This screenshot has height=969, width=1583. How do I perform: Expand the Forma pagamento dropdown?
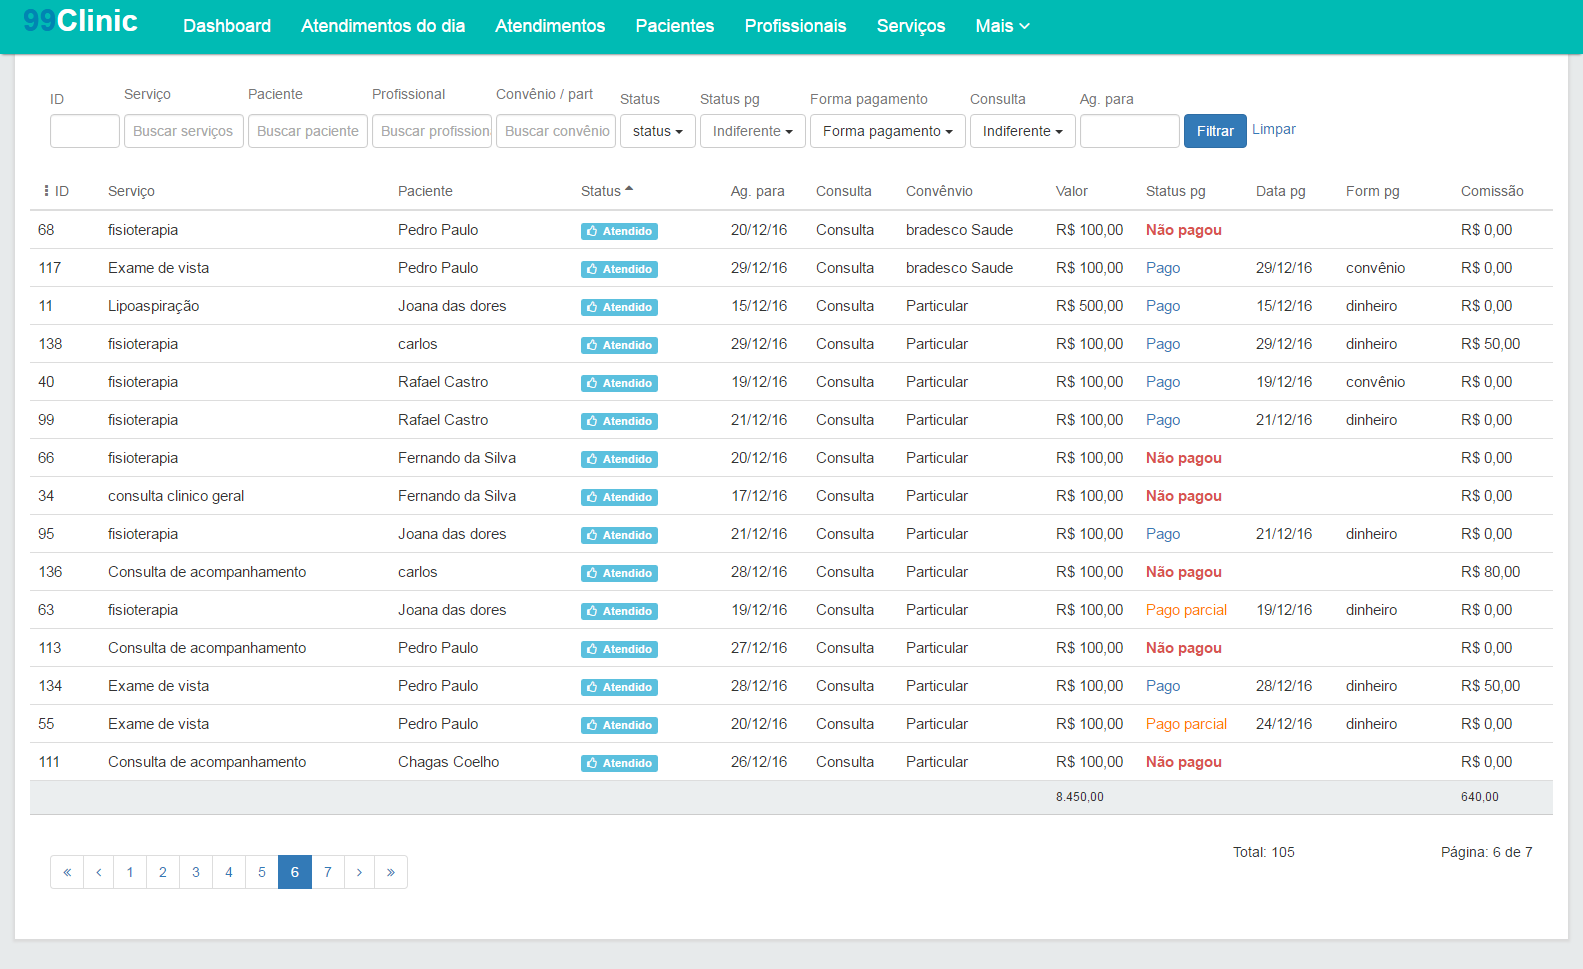pos(887,131)
